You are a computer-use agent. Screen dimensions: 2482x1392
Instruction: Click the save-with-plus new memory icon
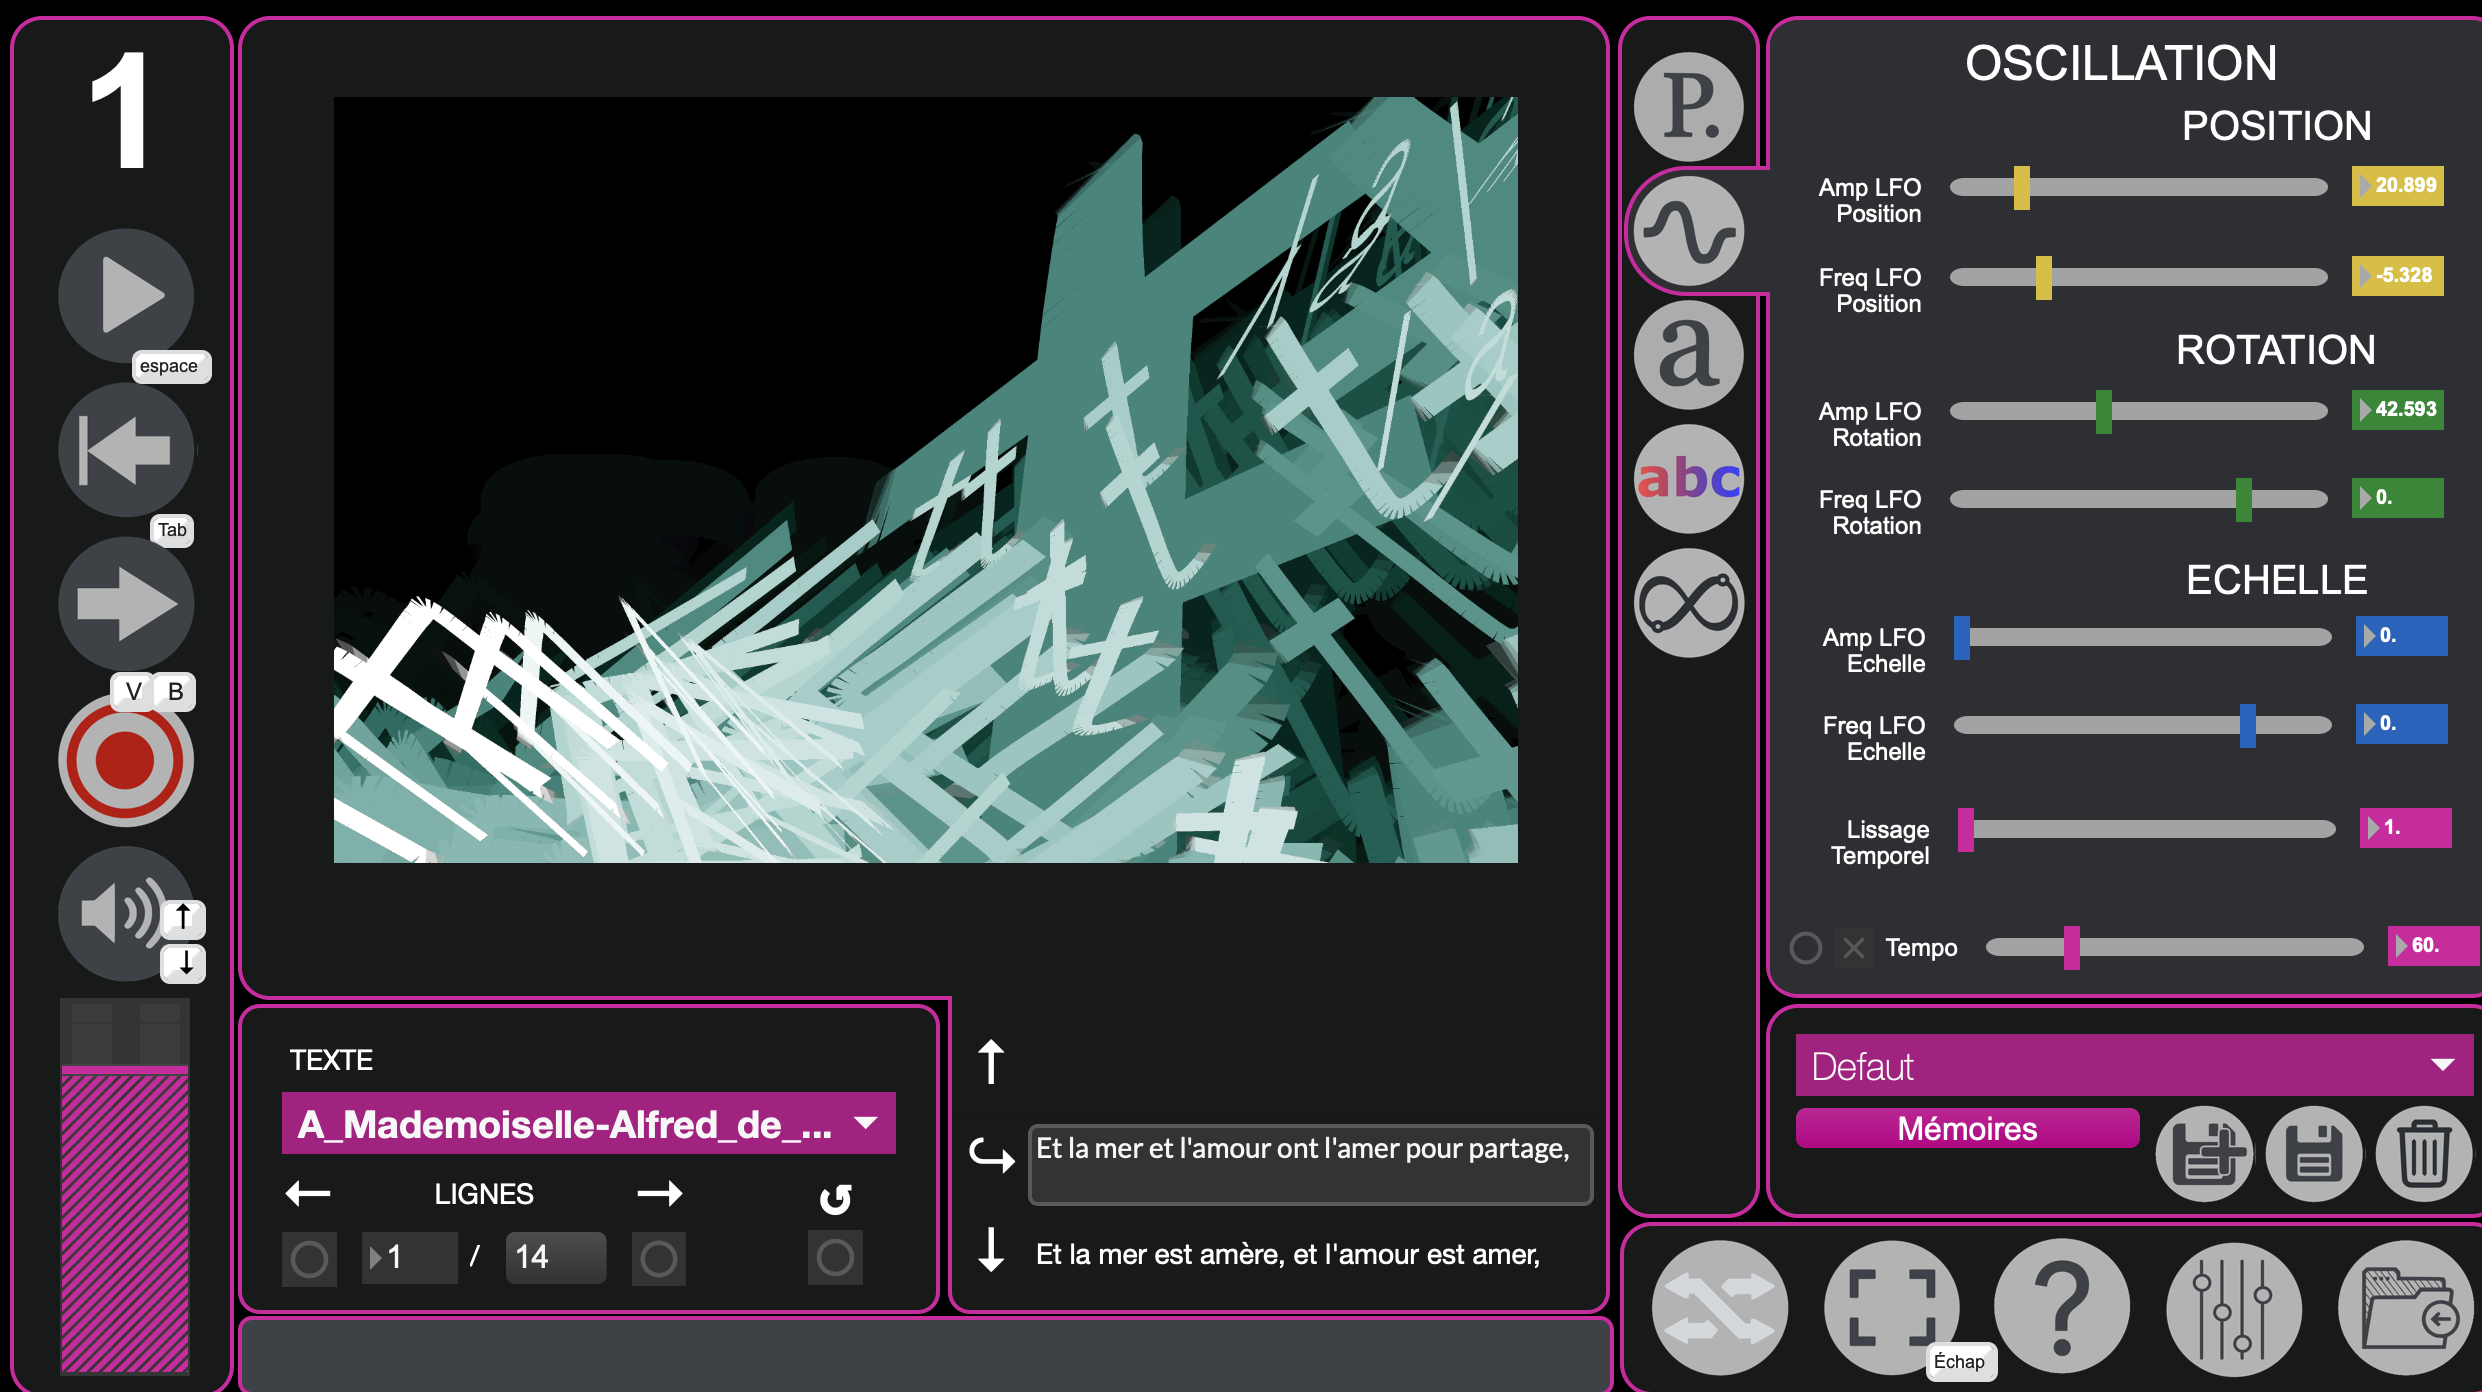(2205, 1154)
